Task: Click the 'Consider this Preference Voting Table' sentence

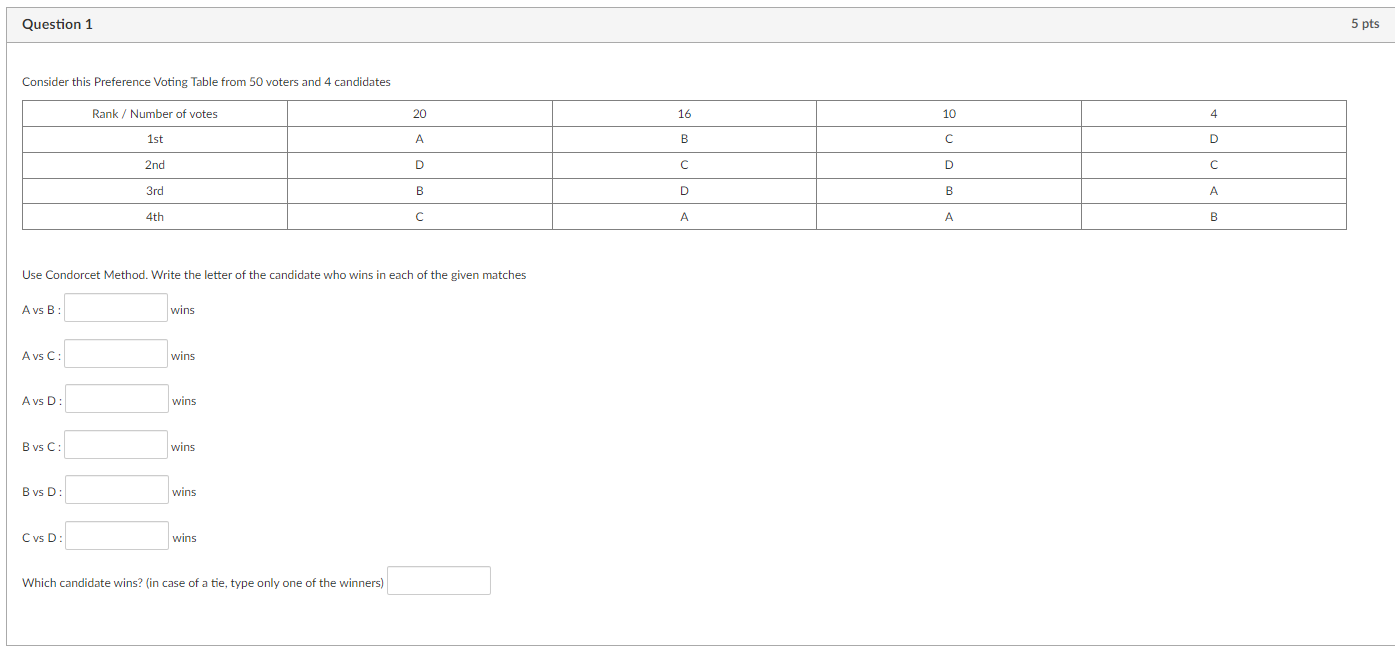Action: 206,82
